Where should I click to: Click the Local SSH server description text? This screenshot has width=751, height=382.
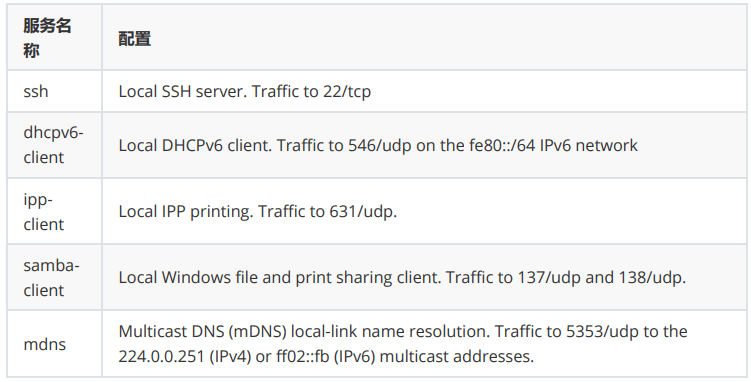tap(182, 91)
